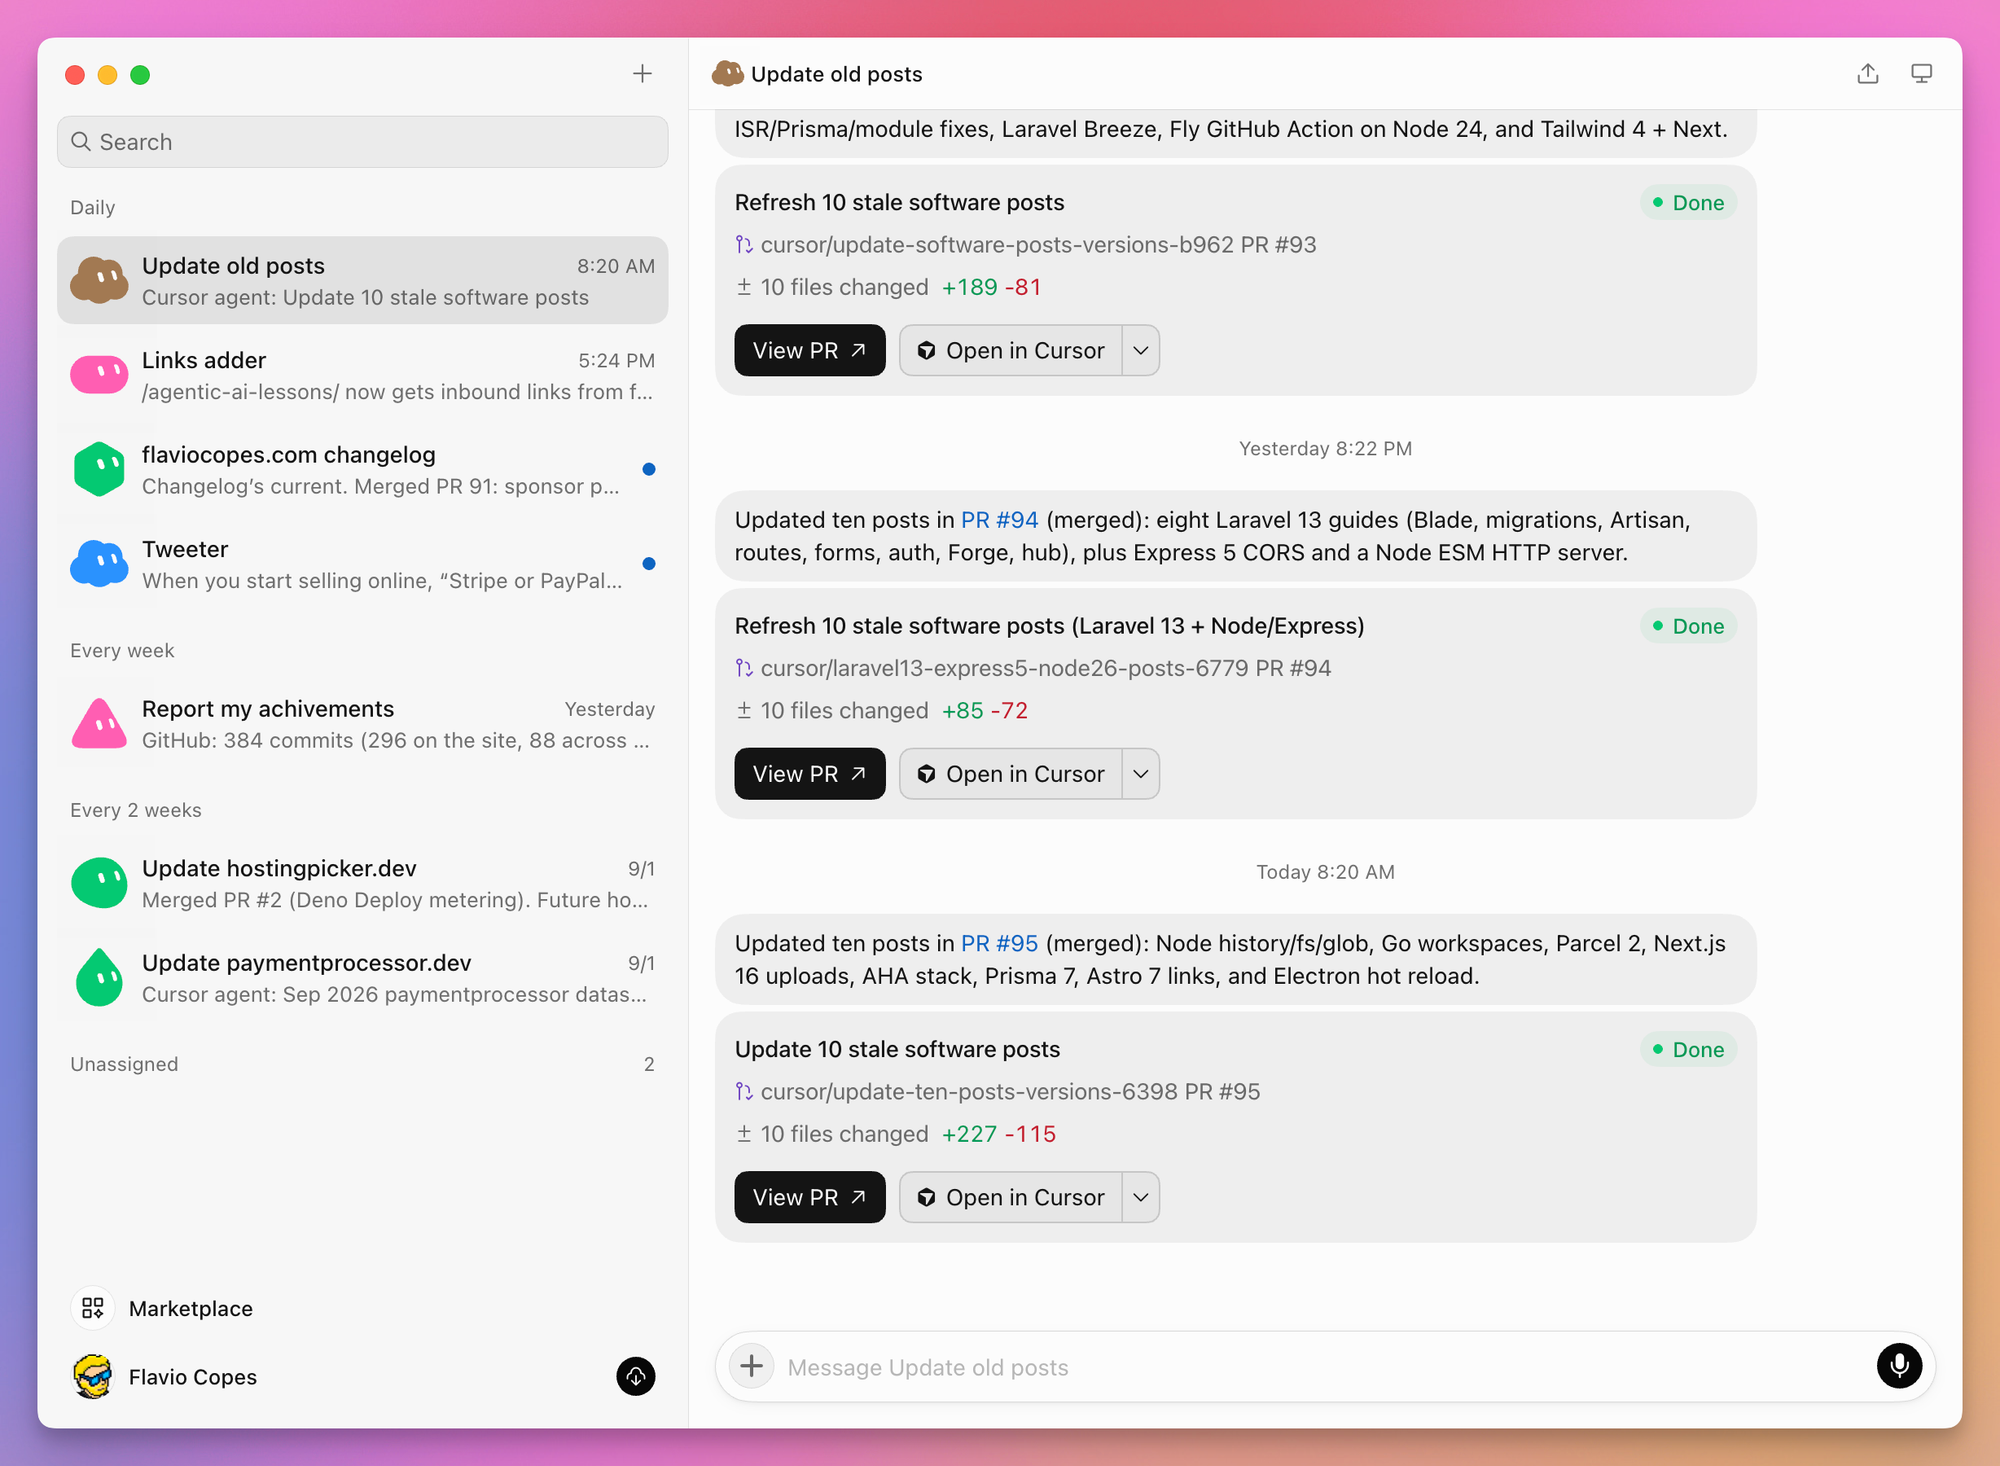Click the Every week section header
Image resolution: width=2000 pixels, height=1466 pixels.
pos(122,651)
